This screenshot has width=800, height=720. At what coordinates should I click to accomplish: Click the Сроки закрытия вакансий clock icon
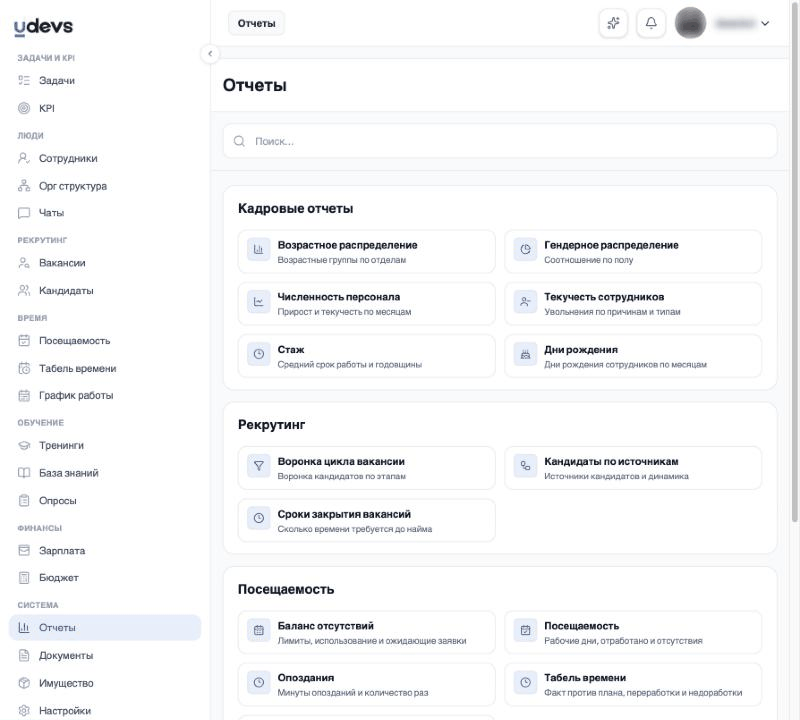coord(259,518)
